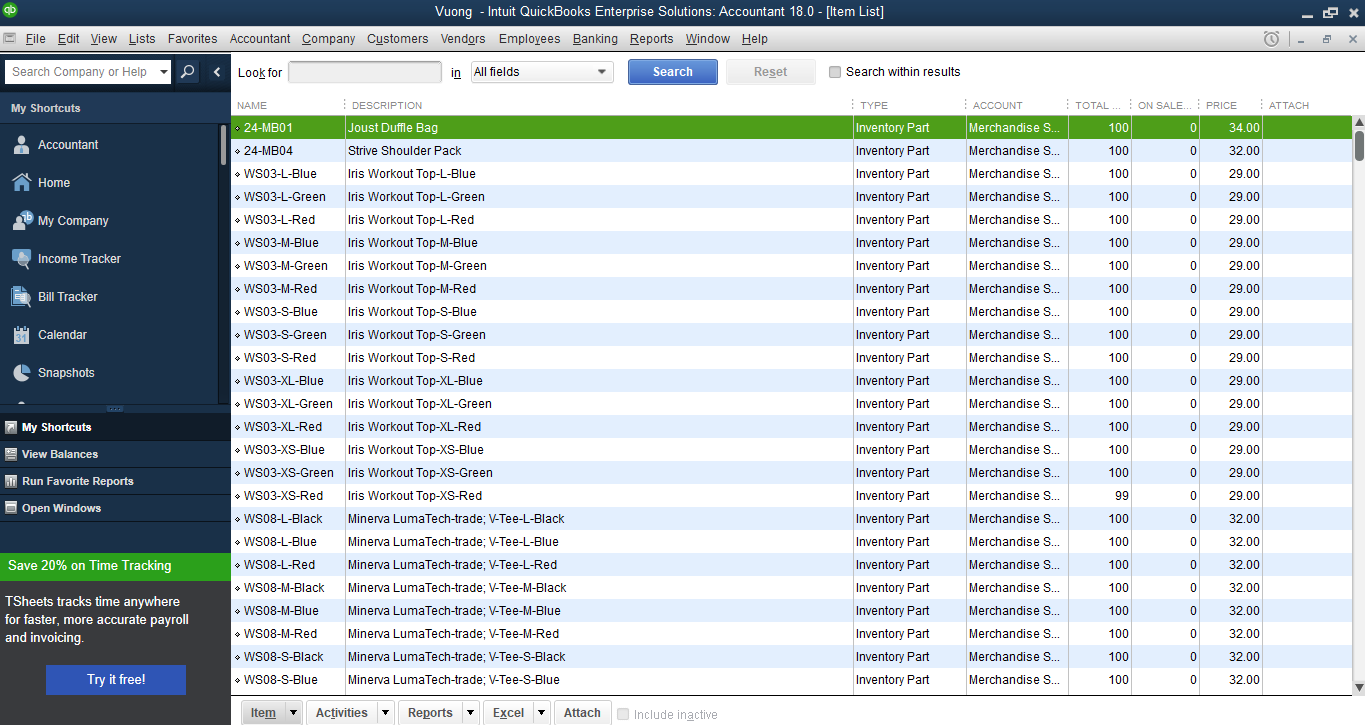Open the Vendors menu
1365x725 pixels.
coord(462,39)
